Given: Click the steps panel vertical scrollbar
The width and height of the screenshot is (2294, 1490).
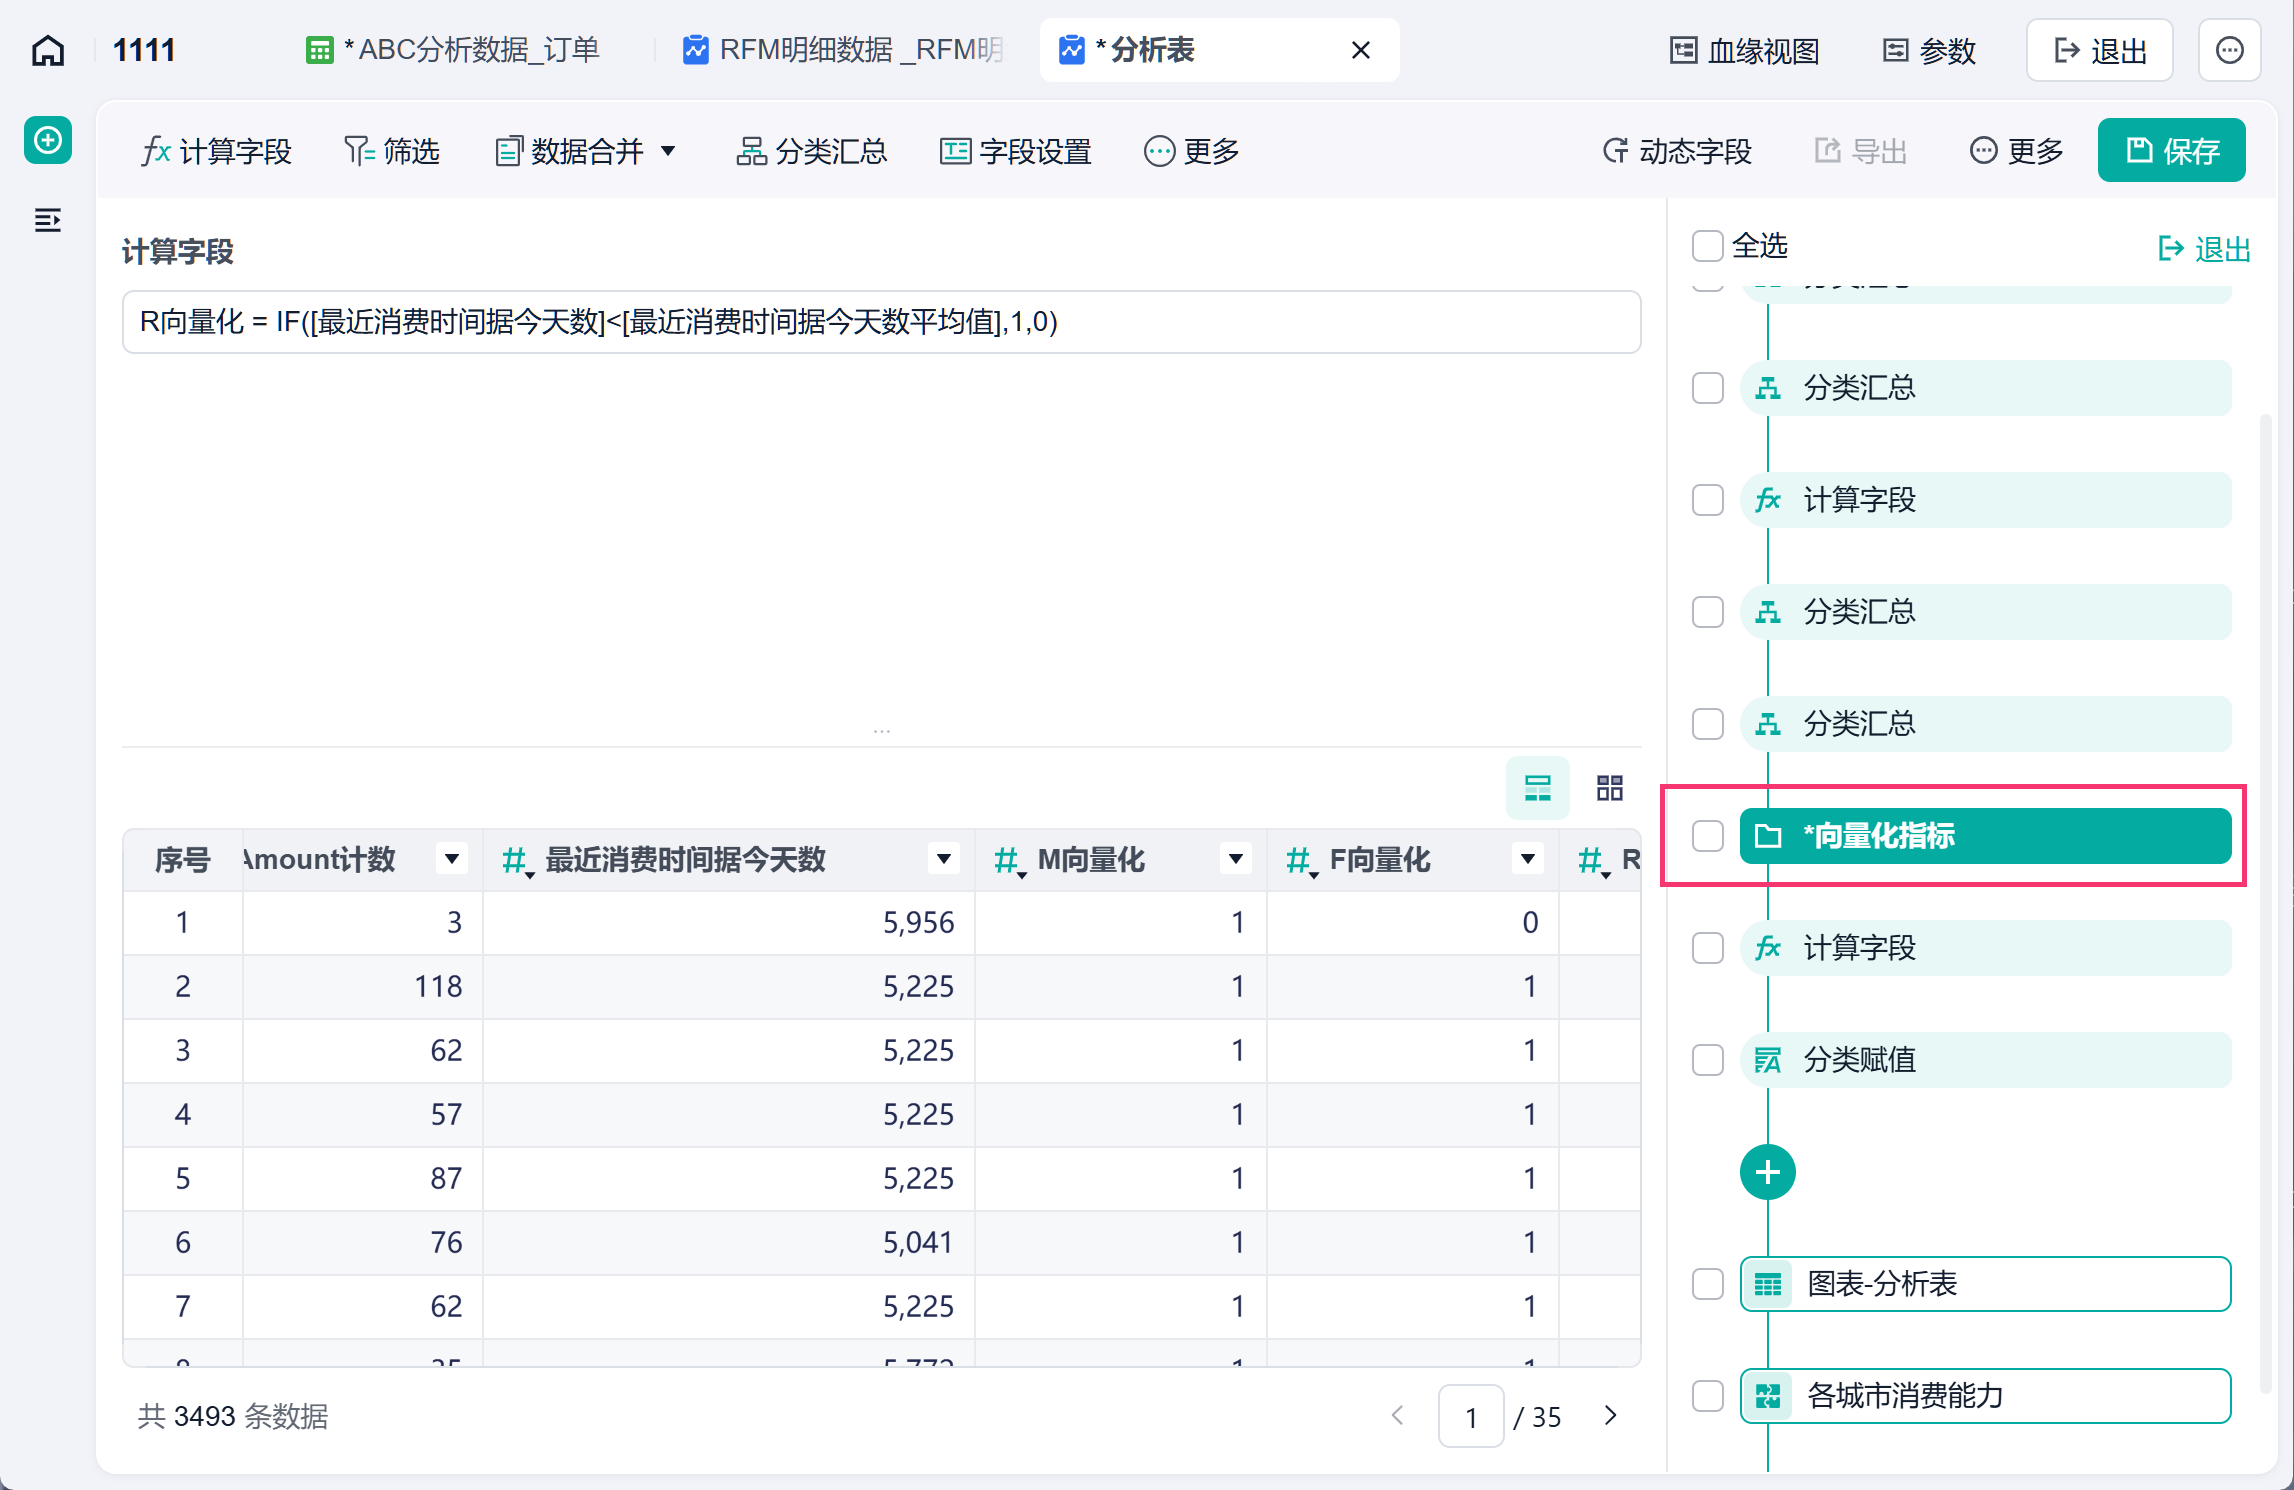Looking at the screenshot, I should click(x=2264, y=900).
